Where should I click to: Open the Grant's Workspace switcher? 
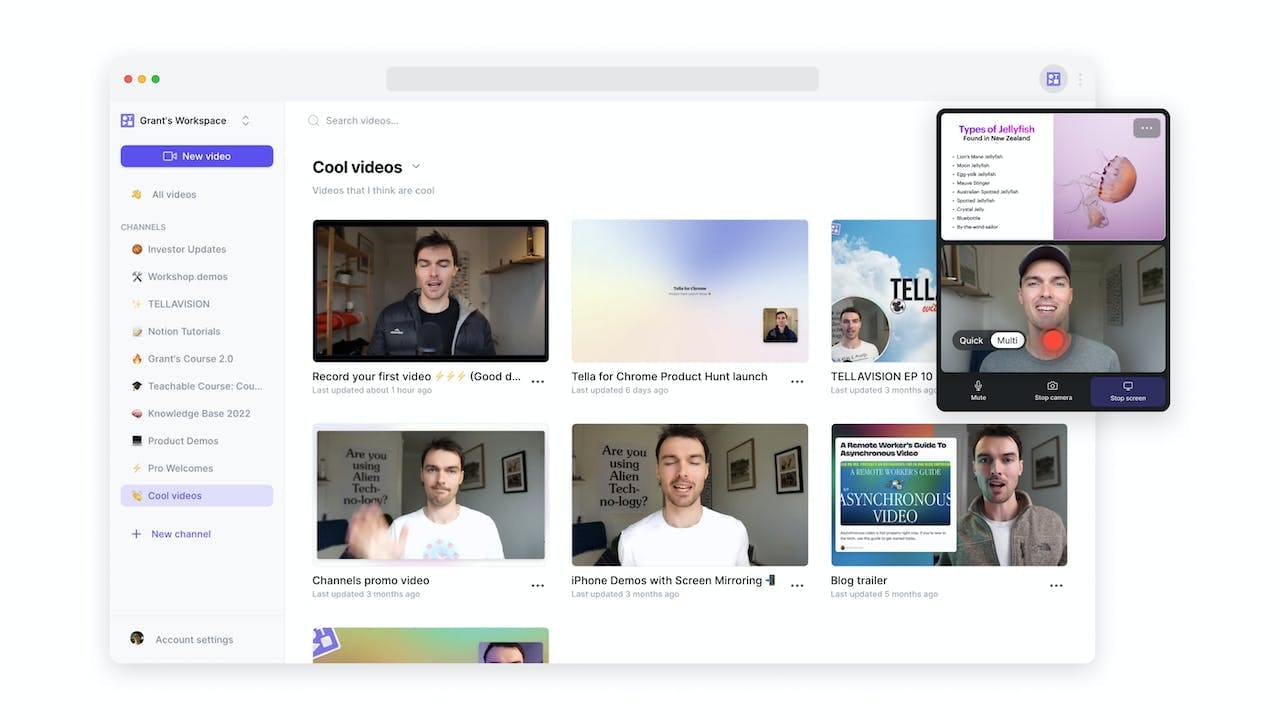coord(186,120)
